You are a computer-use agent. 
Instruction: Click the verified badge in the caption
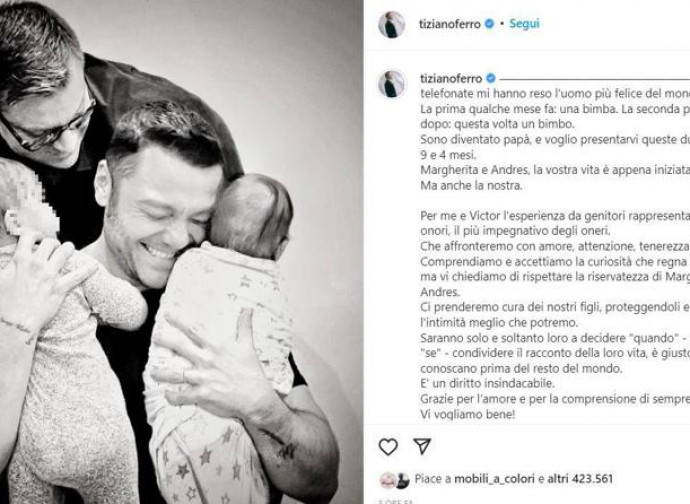point(491,79)
